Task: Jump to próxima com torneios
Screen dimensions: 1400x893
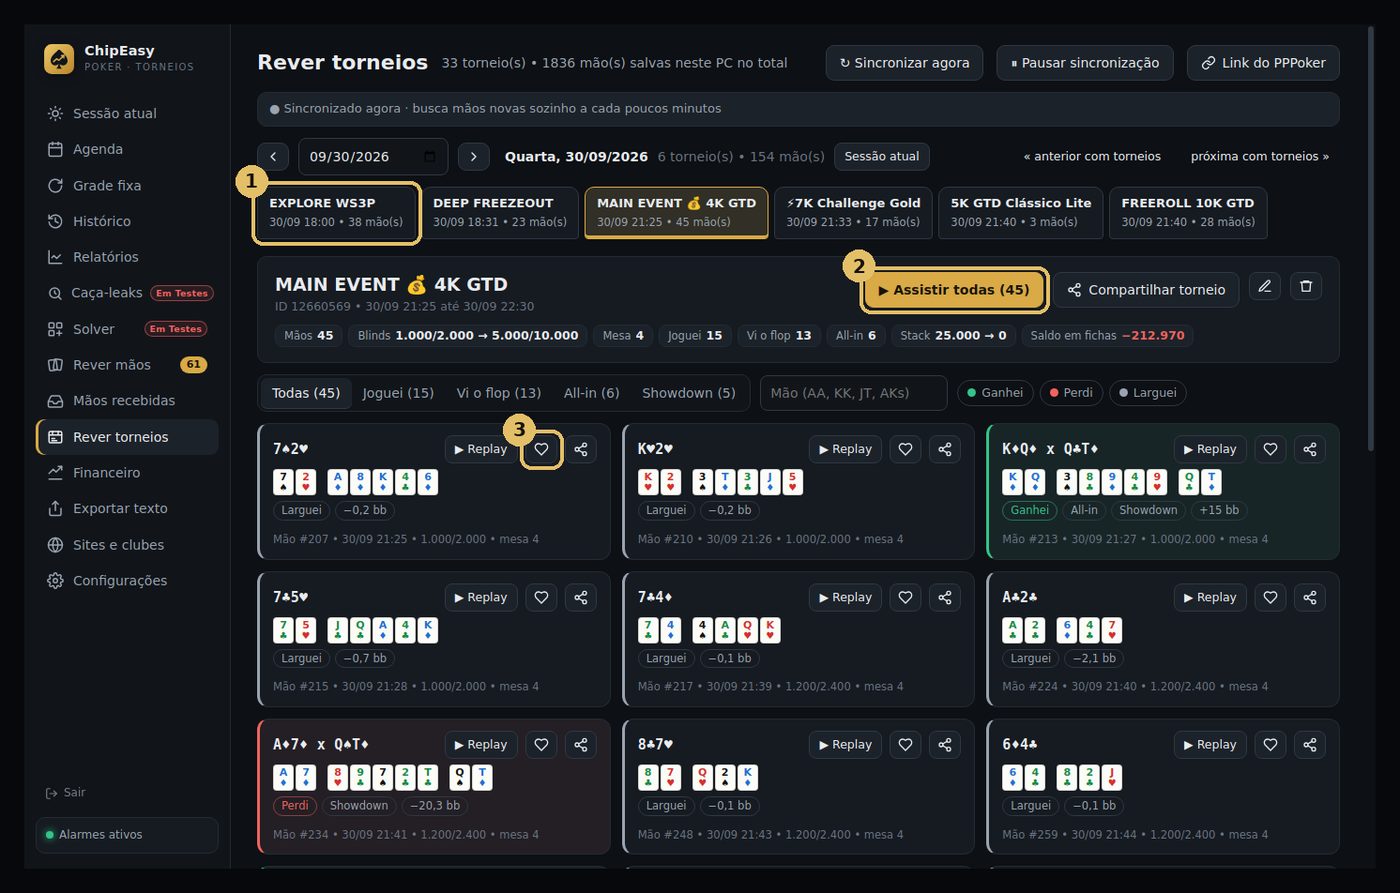Action: coord(1259,157)
